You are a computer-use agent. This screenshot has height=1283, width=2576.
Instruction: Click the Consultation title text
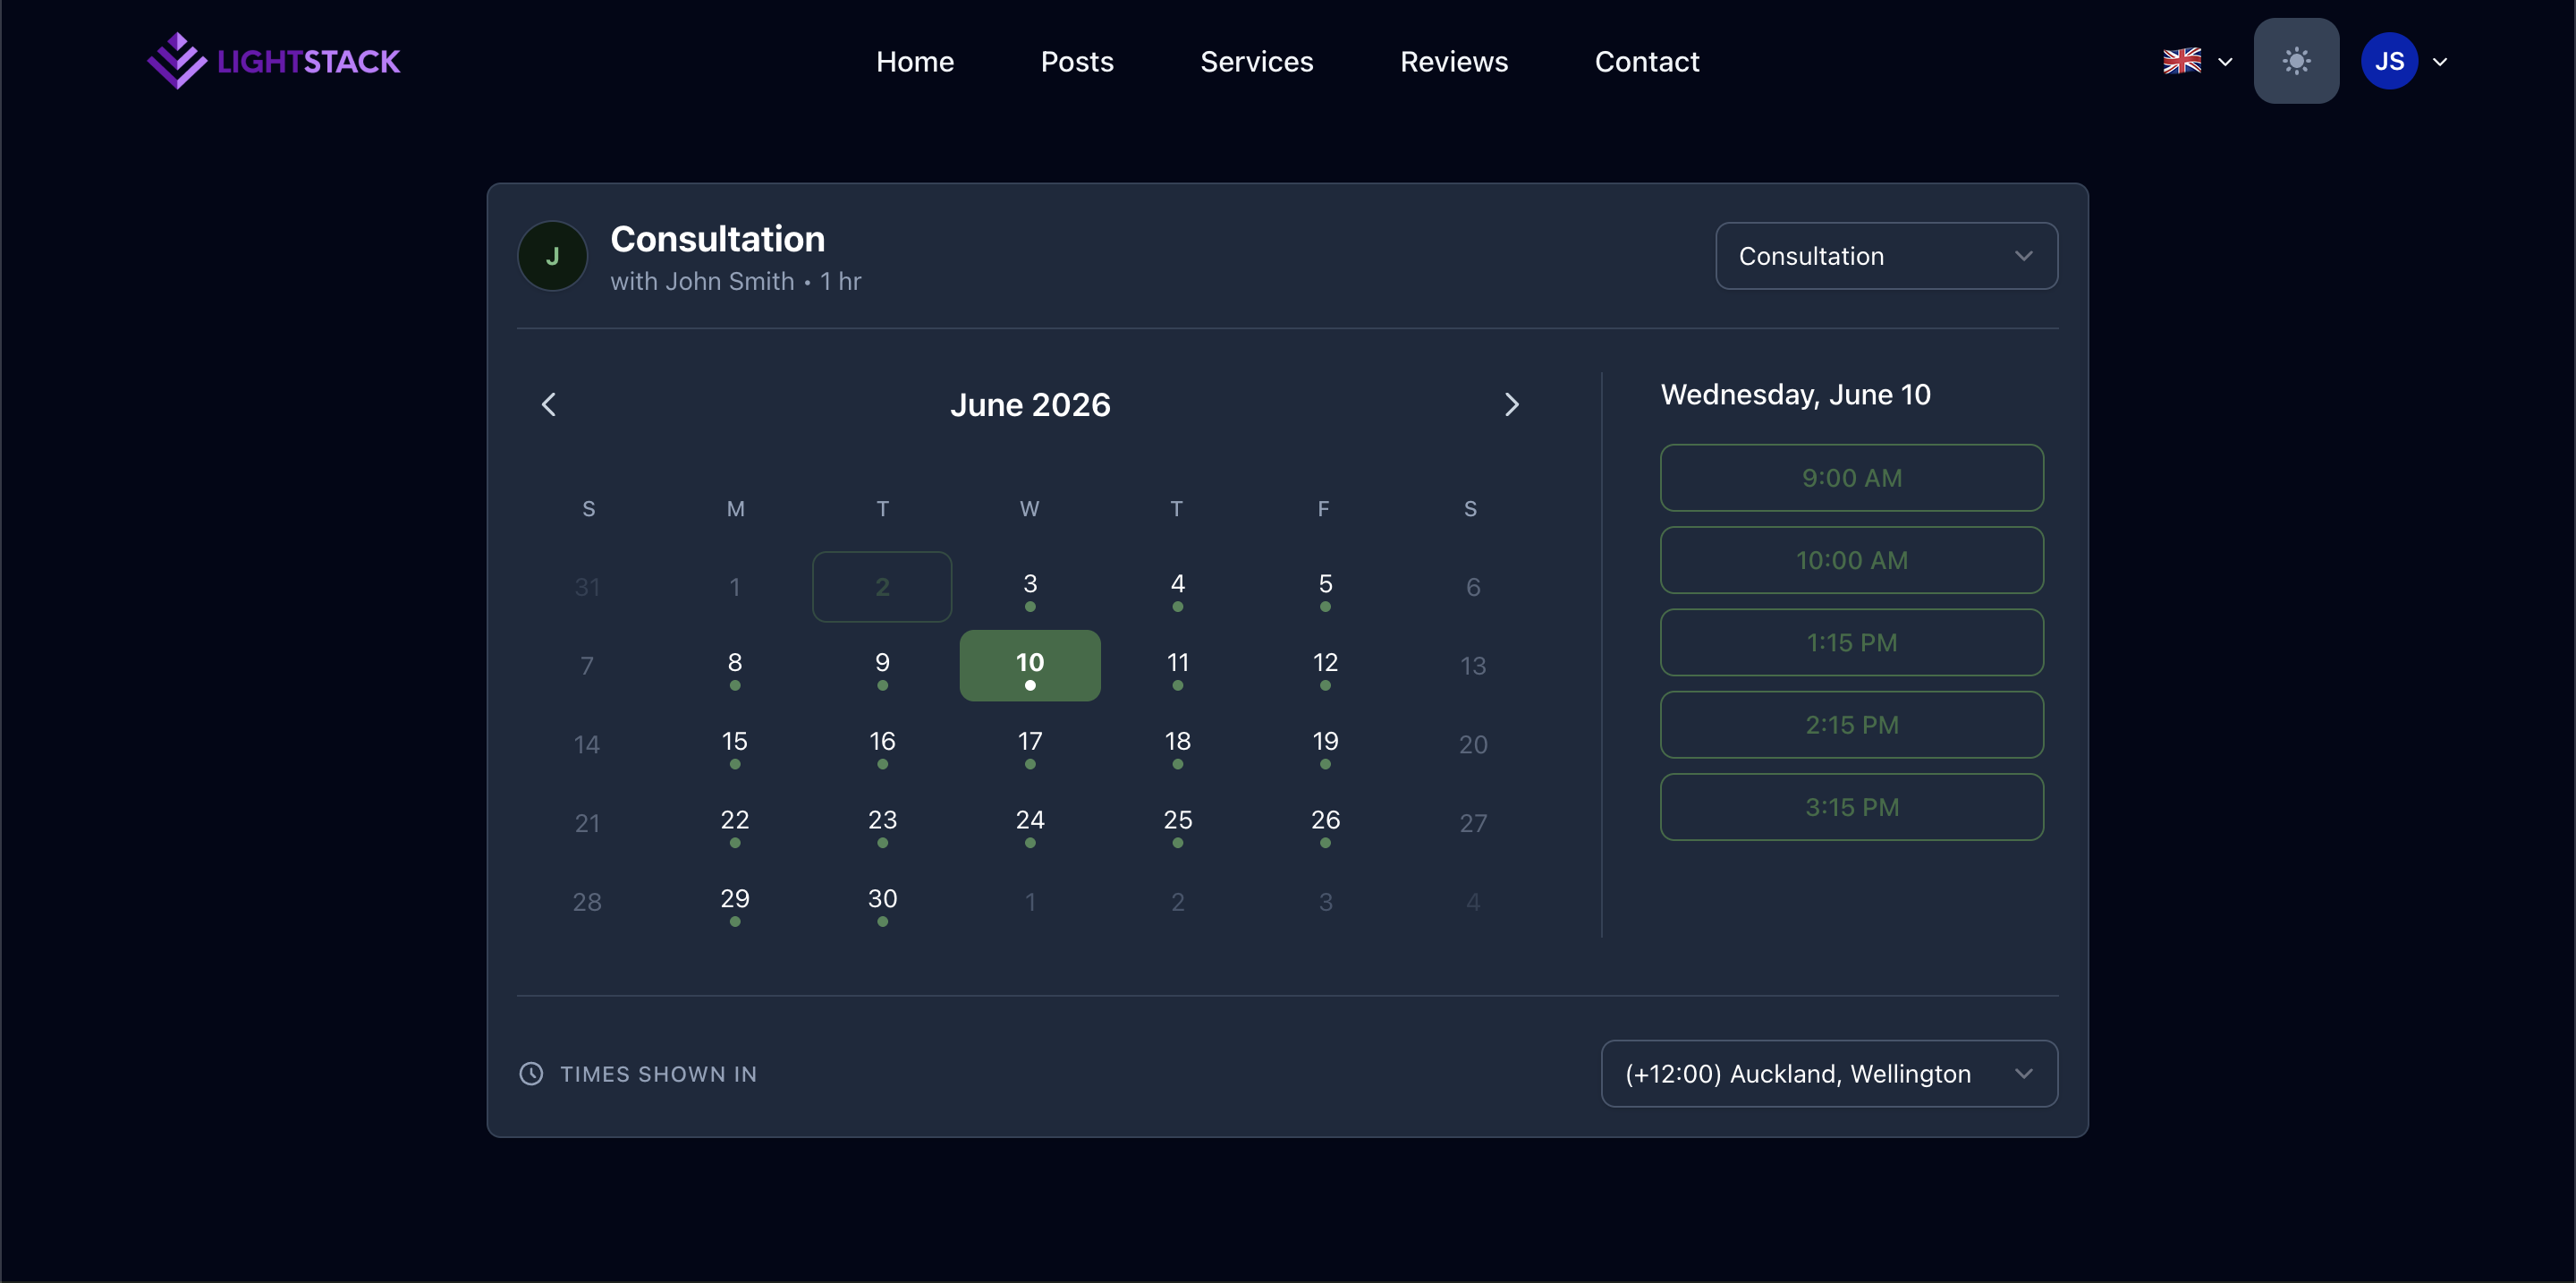coord(717,239)
